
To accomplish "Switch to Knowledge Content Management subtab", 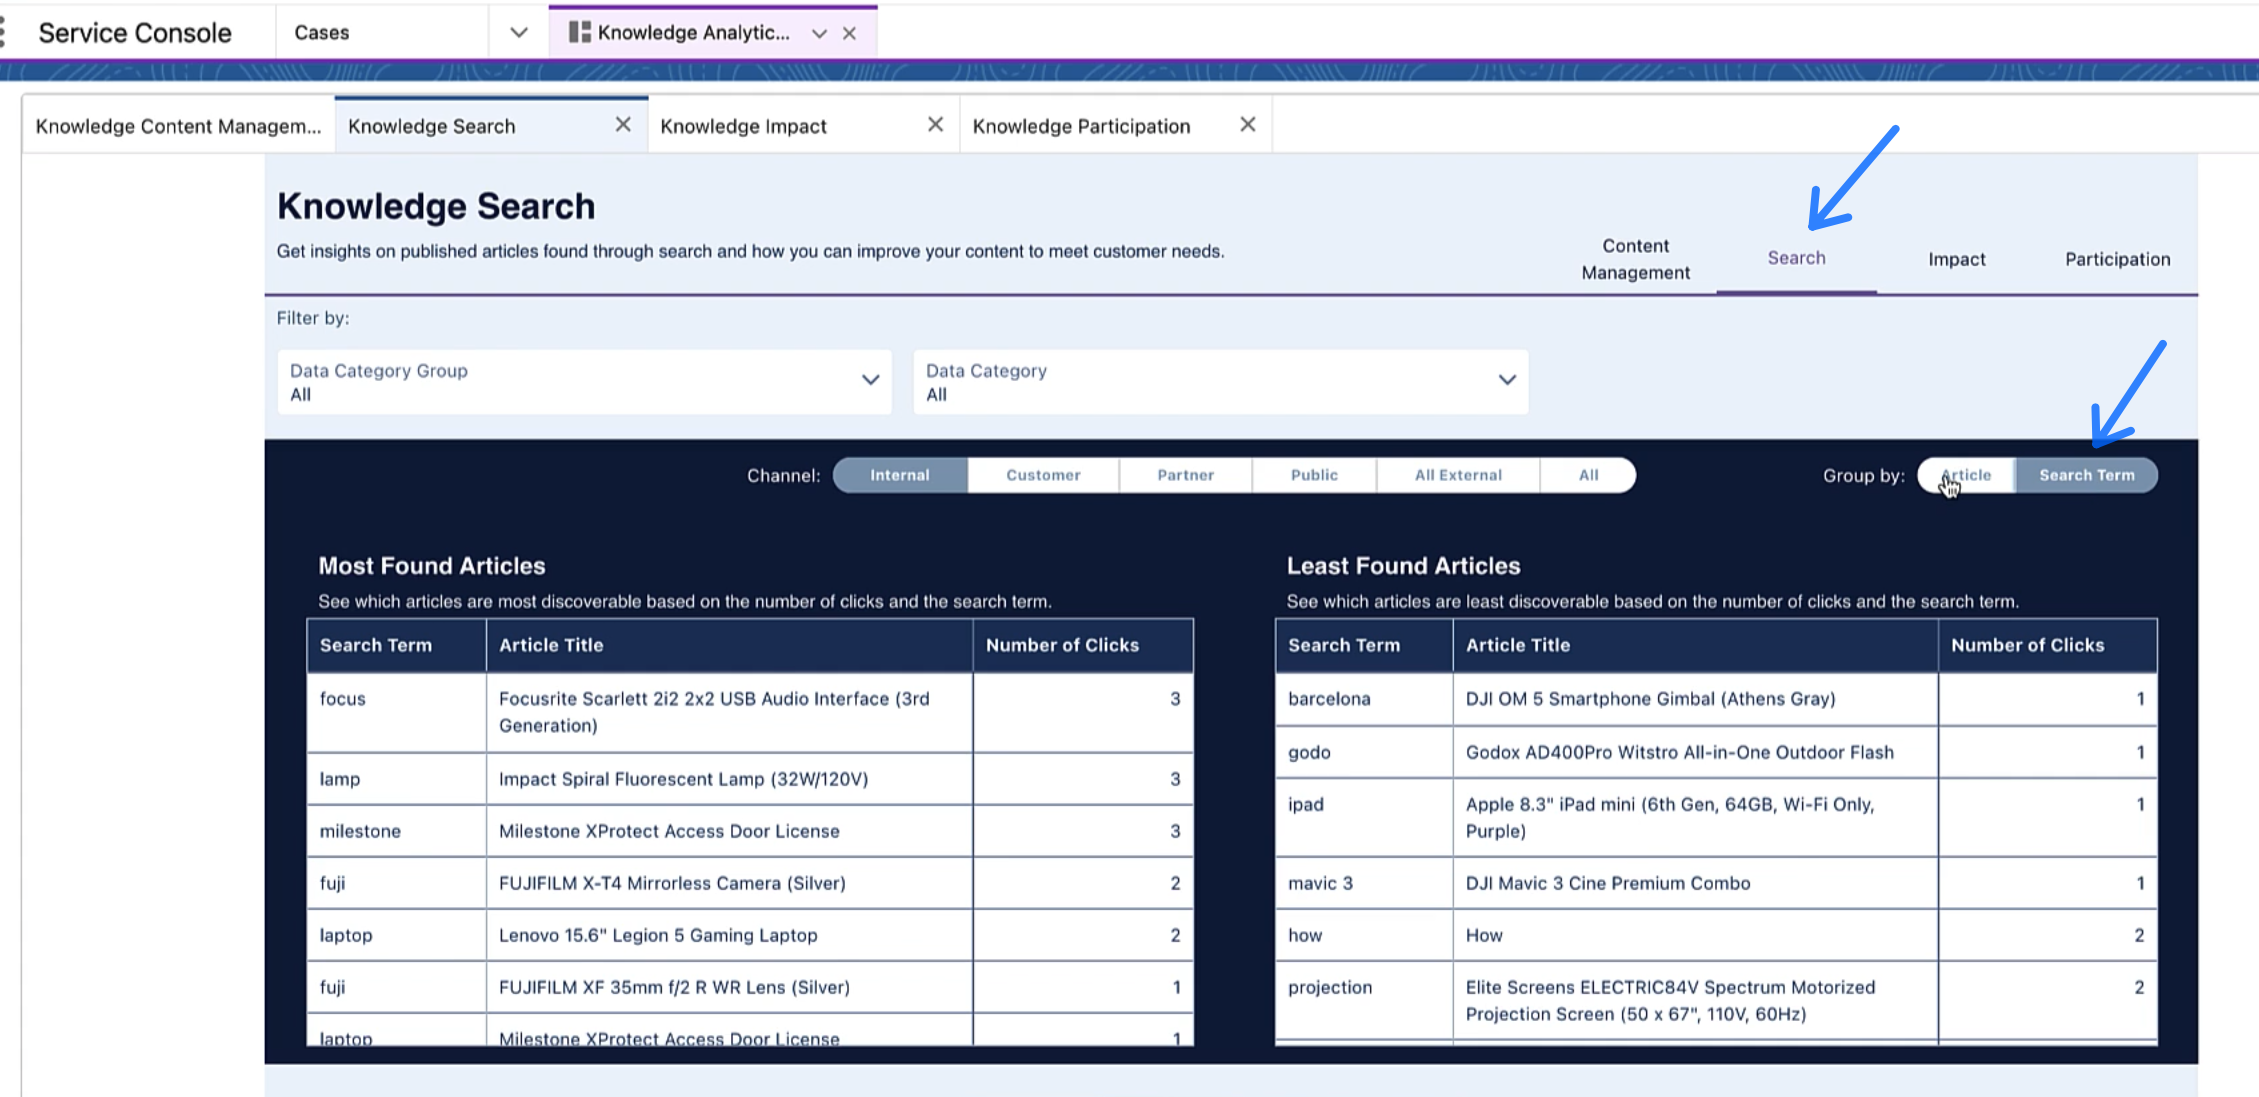I will tap(178, 126).
